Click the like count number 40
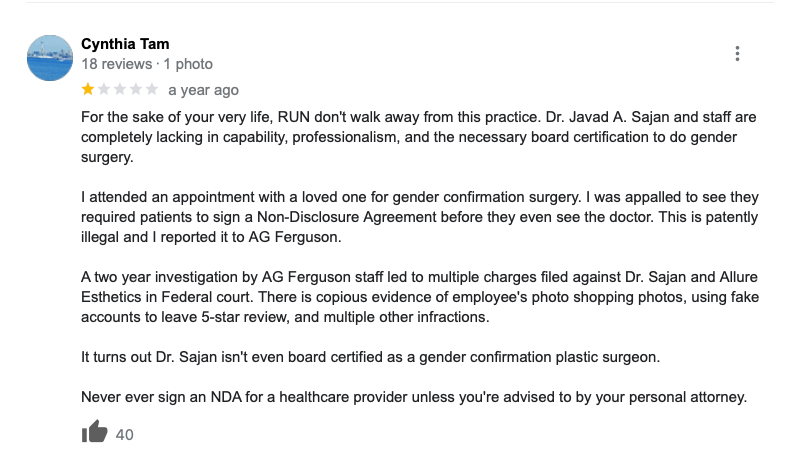This screenshot has height=461, width=790. point(125,434)
